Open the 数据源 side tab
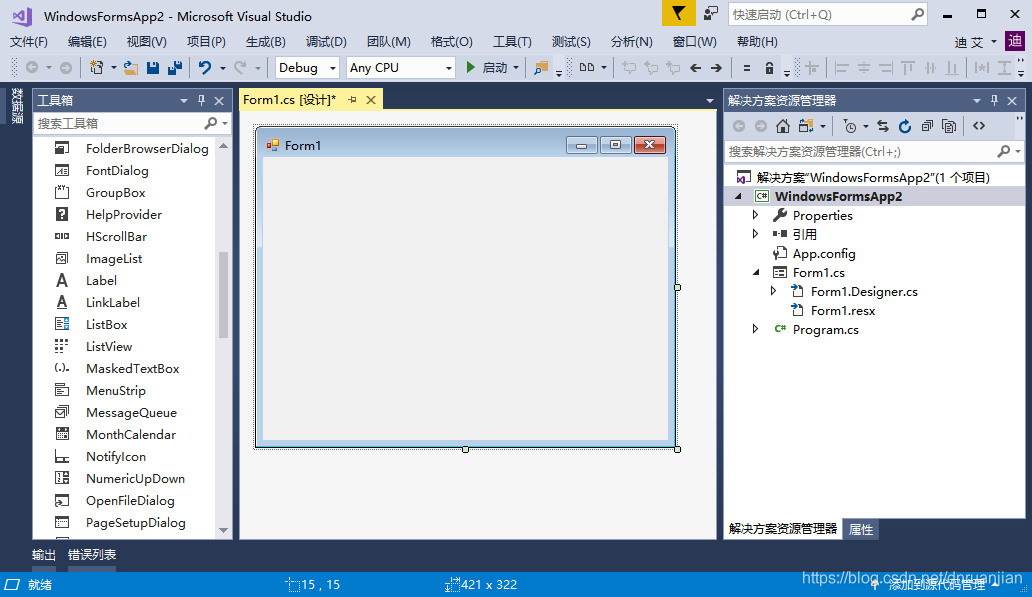This screenshot has width=1032, height=597. (x=16, y=106)
